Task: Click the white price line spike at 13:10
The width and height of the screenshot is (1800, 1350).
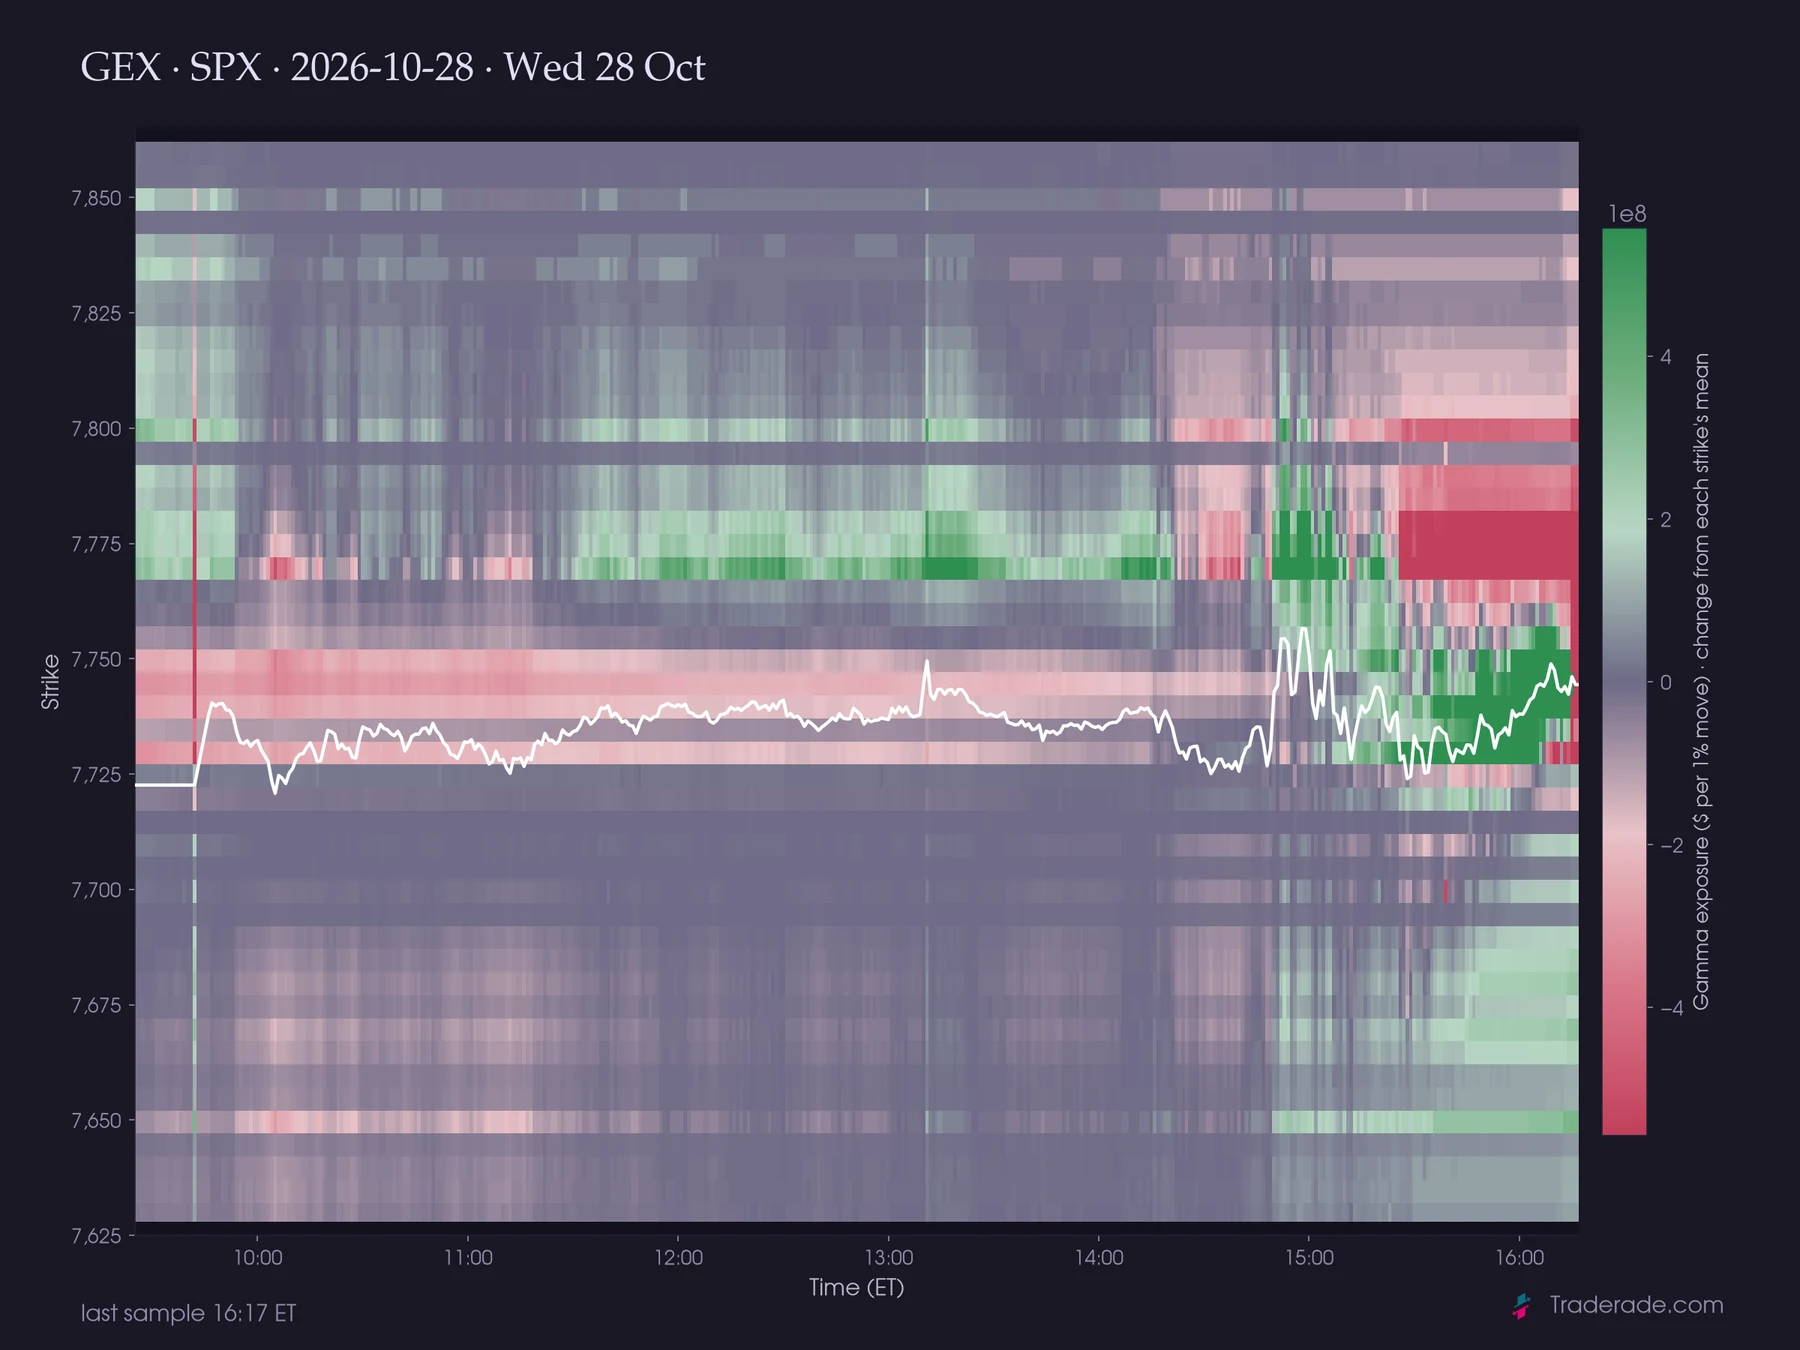Action: [927, 663]
